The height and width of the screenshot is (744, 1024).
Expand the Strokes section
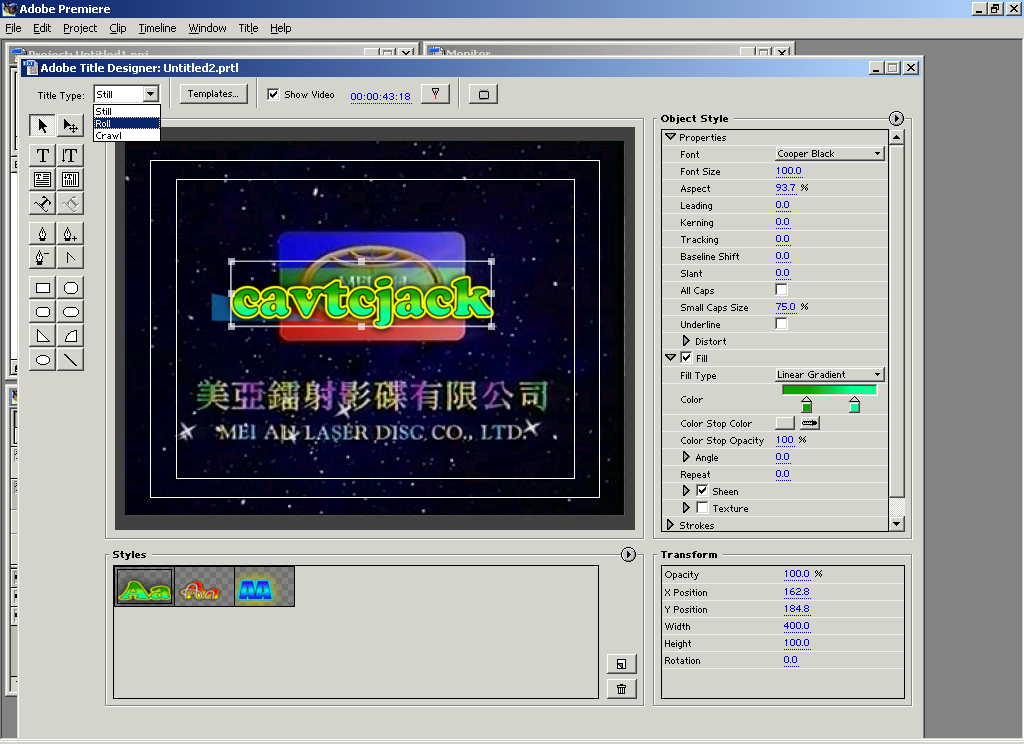coord(670,525)
